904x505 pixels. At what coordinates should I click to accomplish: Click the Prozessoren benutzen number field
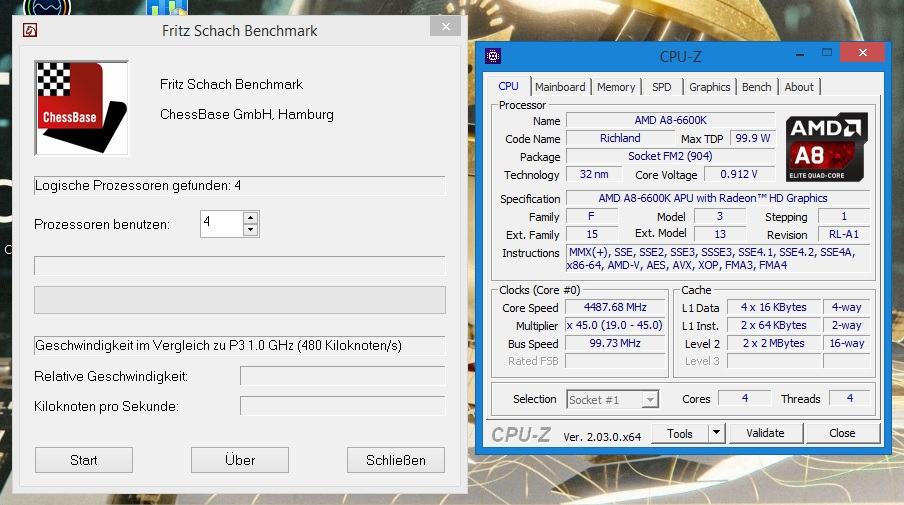point(221,224)
